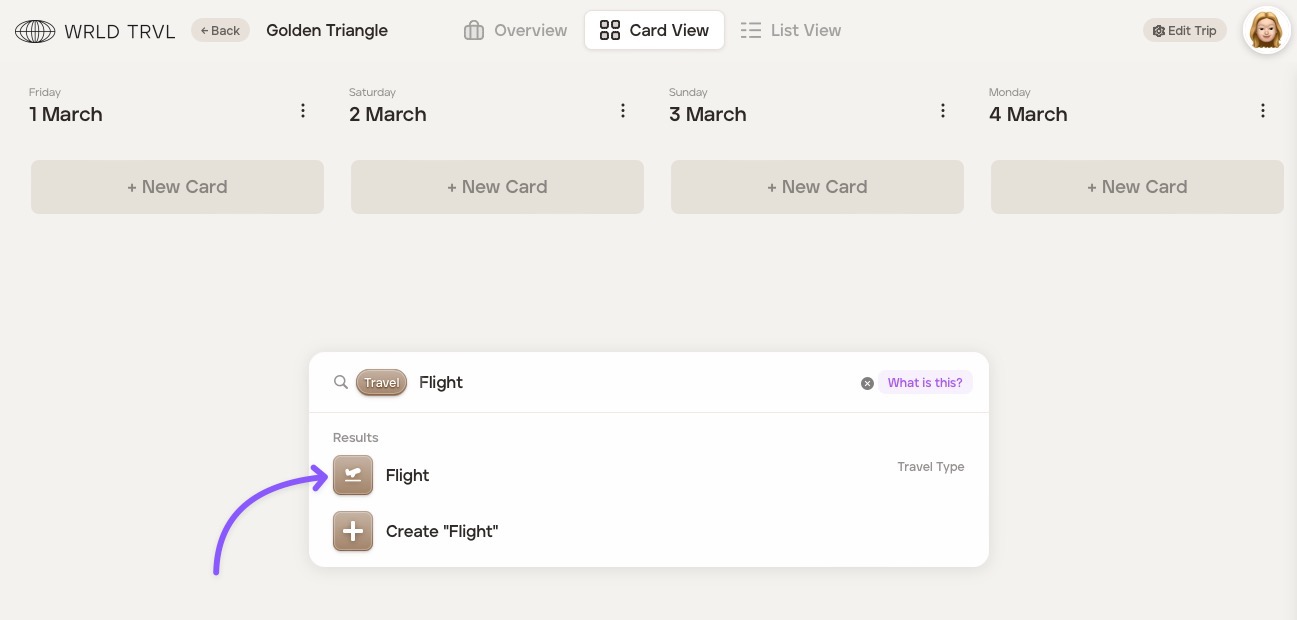This screenshot has height=620, width=1297.
Task: Open the 2 March three-dot menu
Action: click(623, 111)
